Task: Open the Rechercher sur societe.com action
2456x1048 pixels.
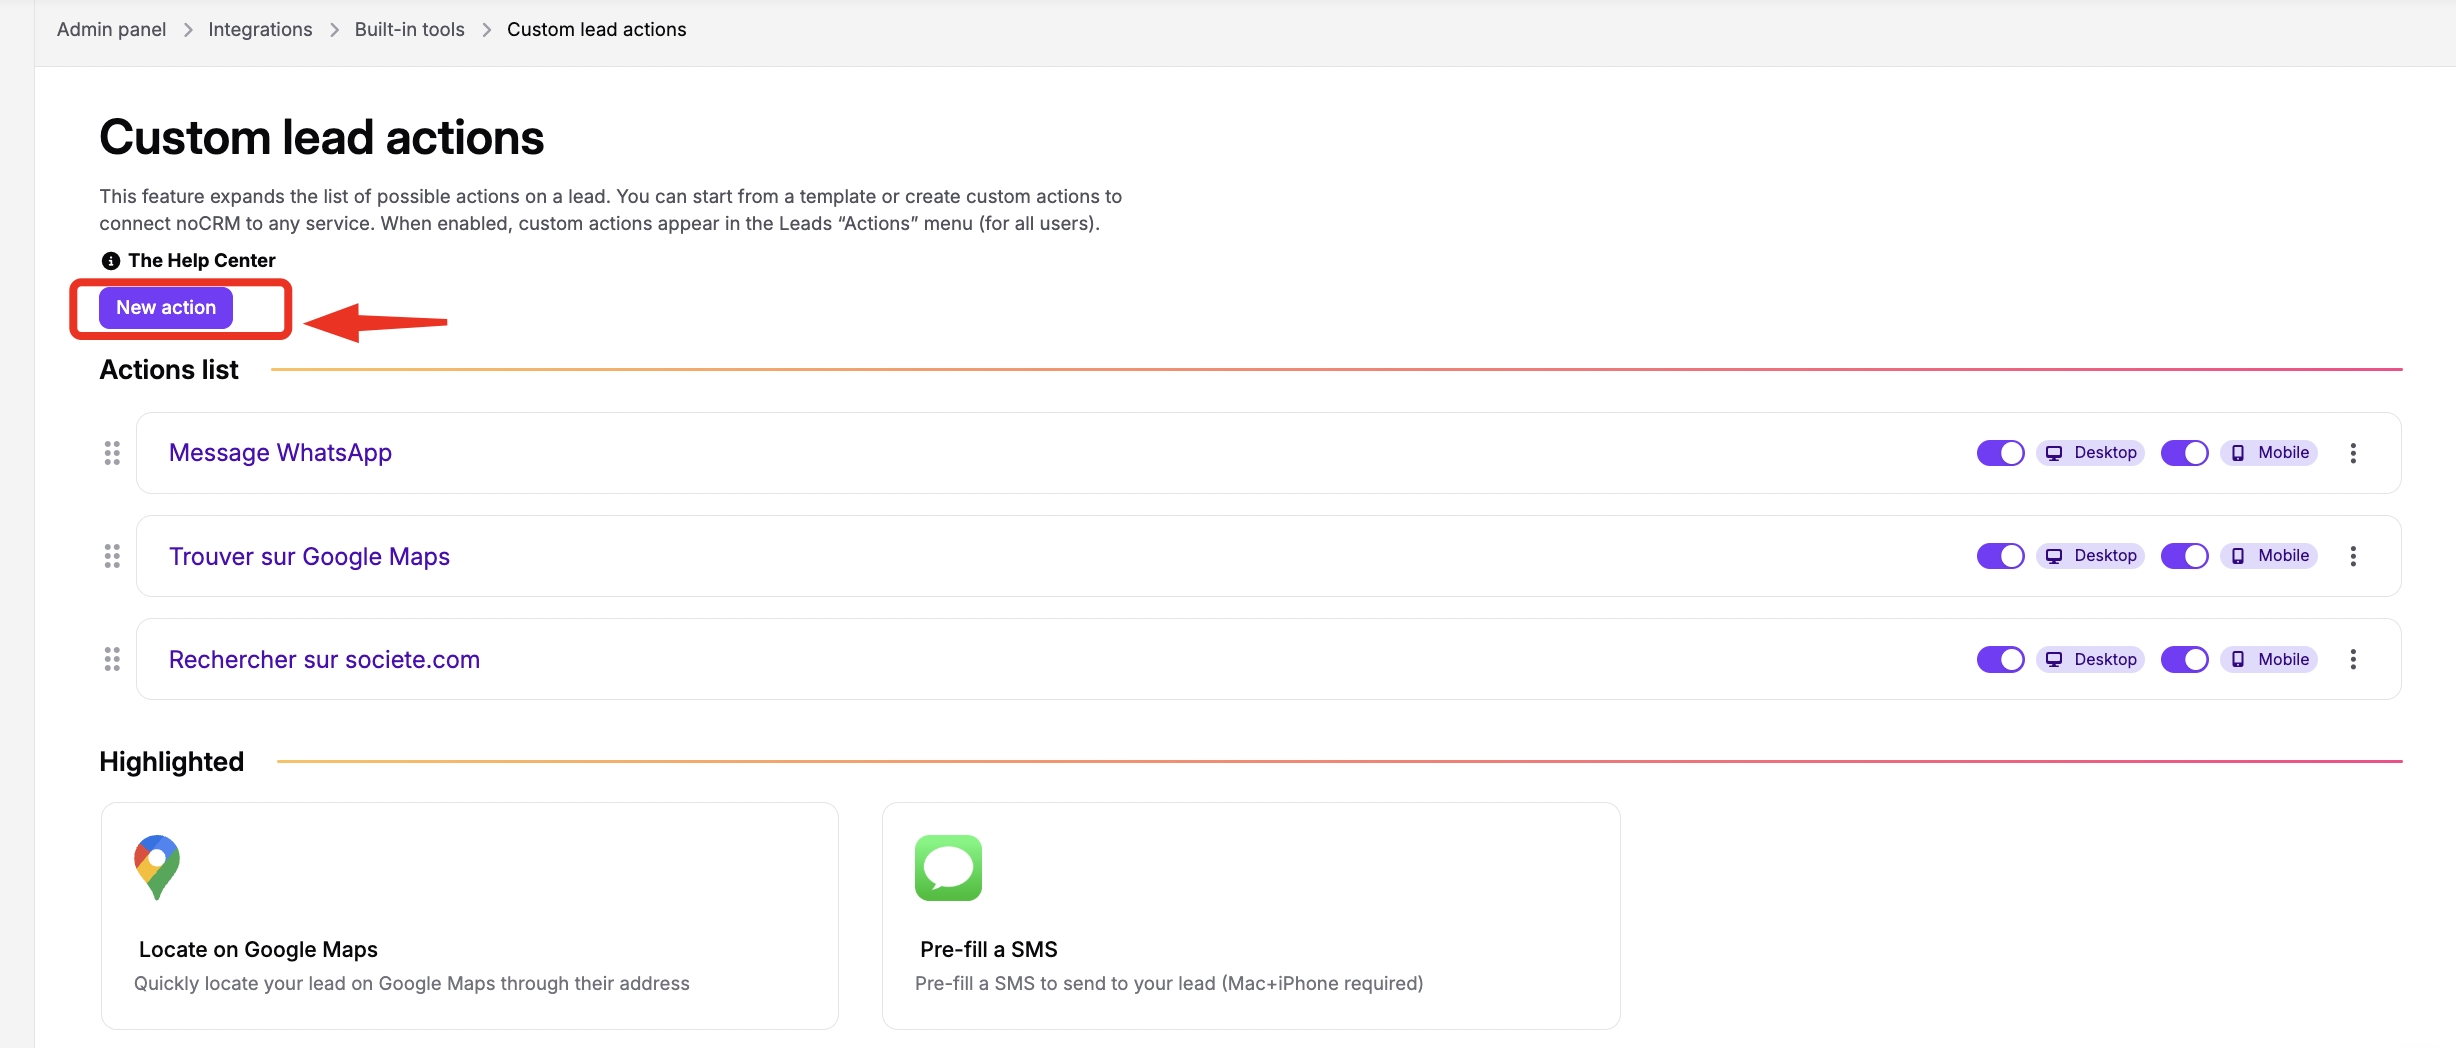Action: click(324, 660)
